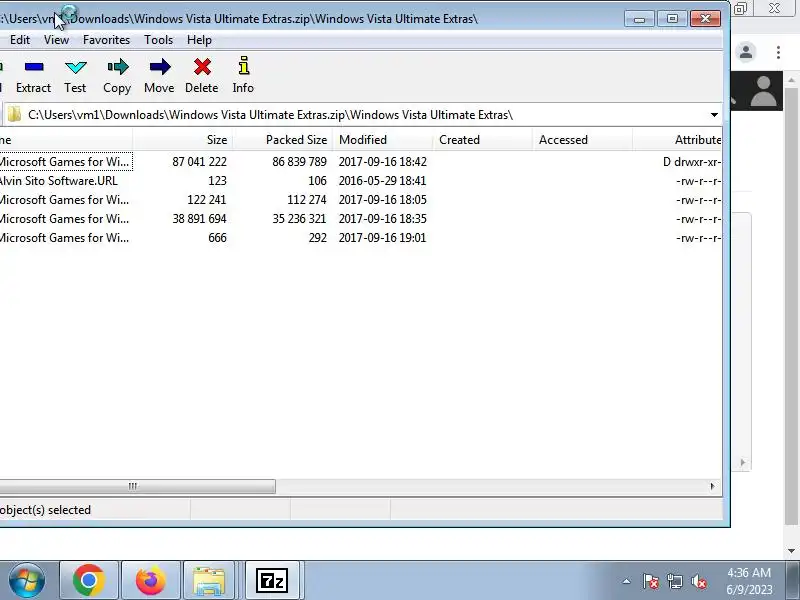Click the browser profile avatar icon
The width and height of the screenshot is (800, 600).
coord(746,52)
